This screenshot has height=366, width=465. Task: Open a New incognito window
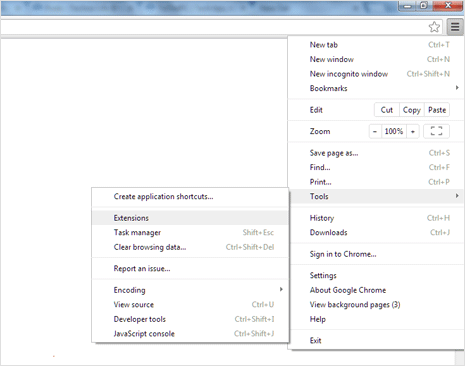tap(376, 74)
